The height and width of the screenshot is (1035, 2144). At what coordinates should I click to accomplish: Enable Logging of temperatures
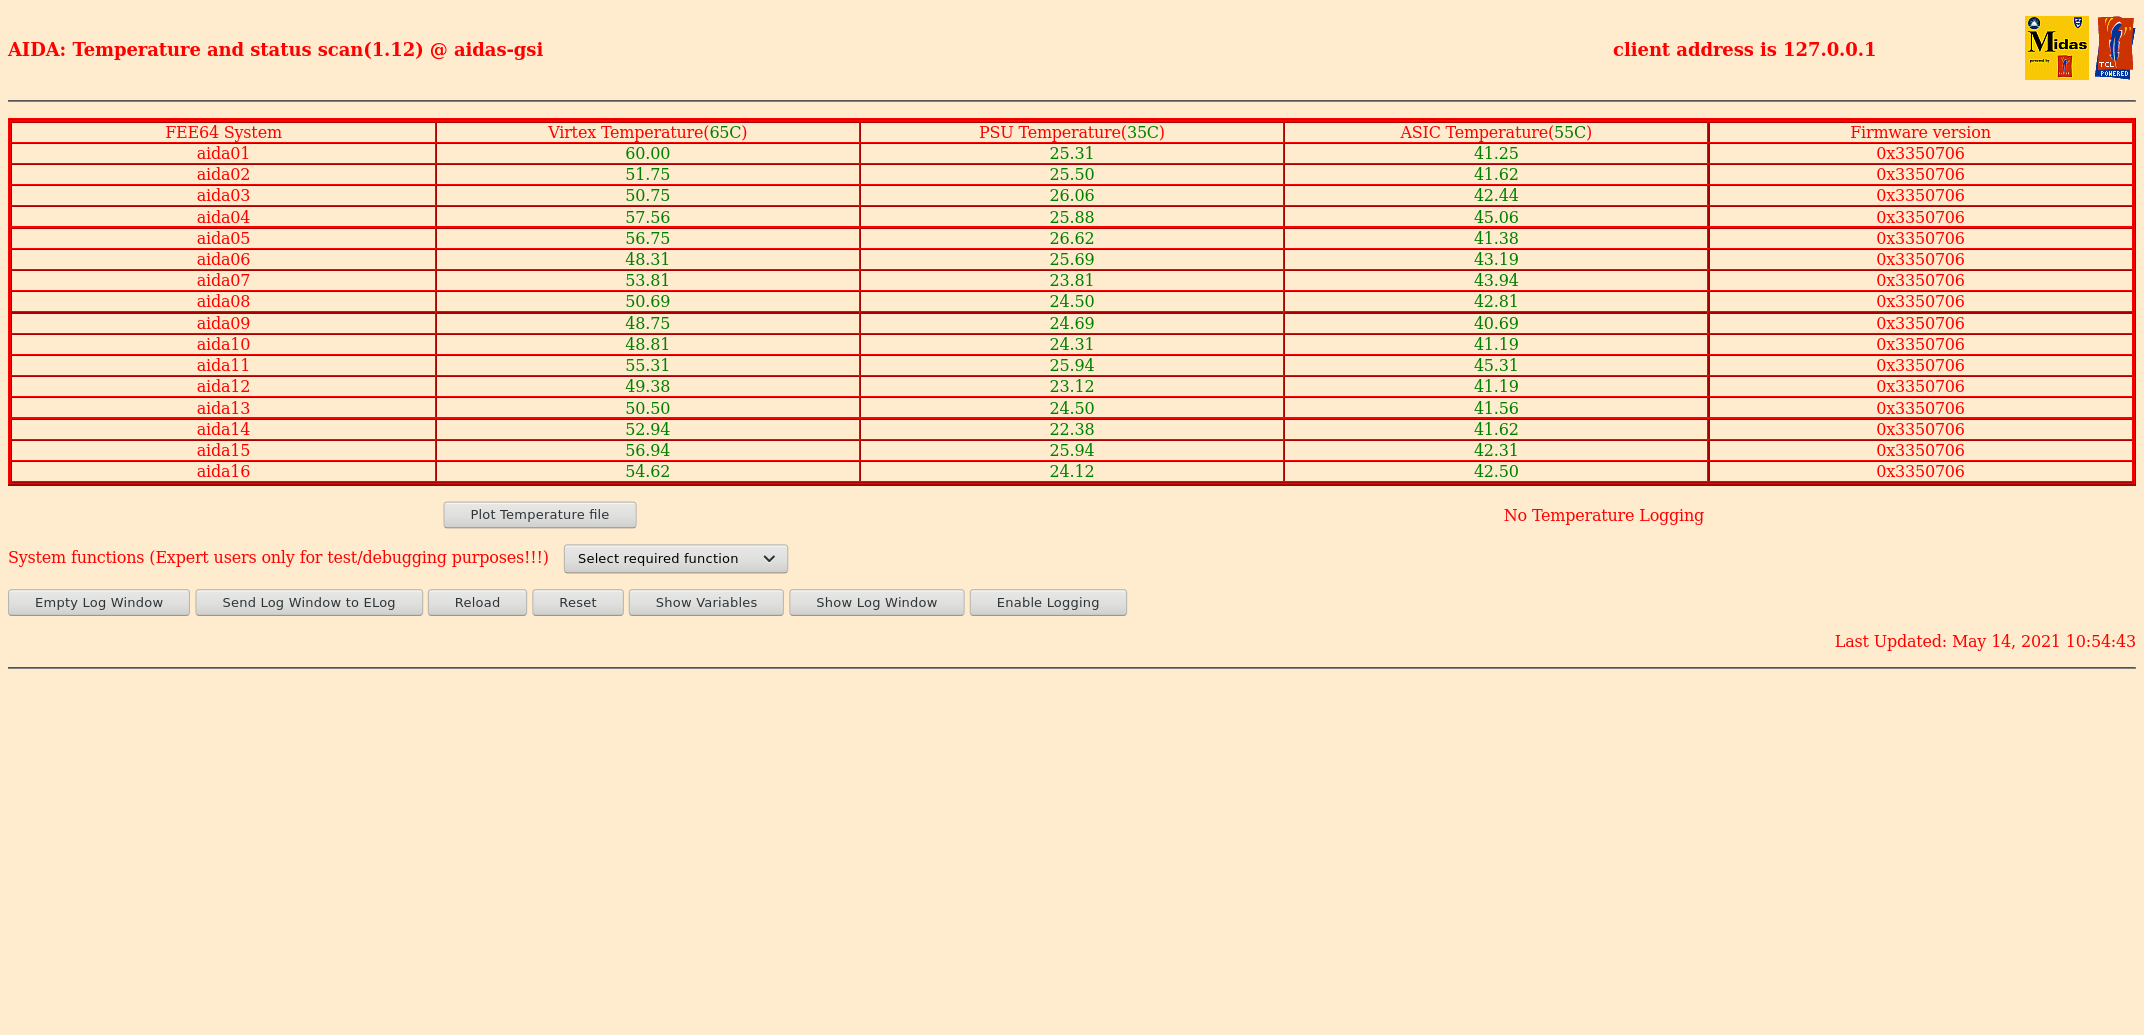point(1048,603)
